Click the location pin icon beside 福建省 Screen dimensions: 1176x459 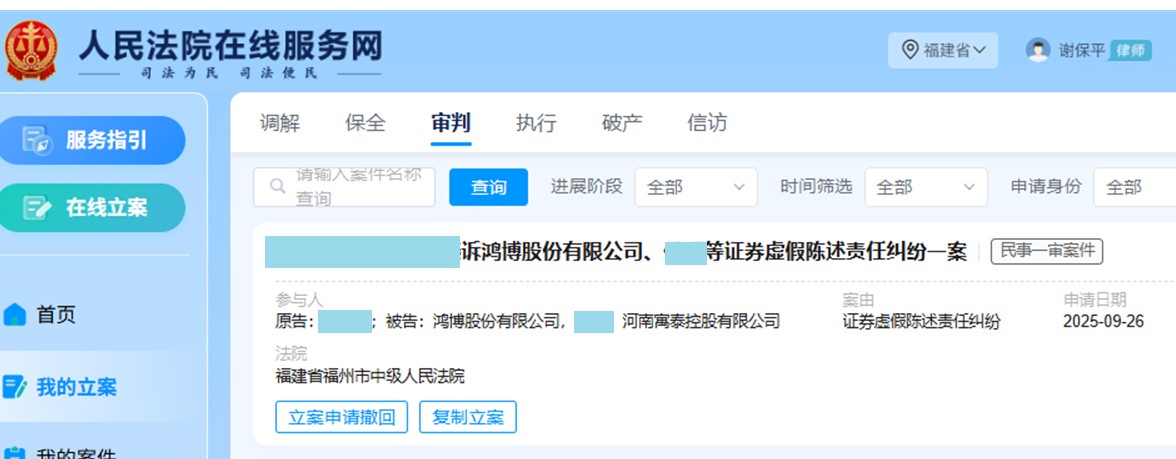(x=910, y=50)
